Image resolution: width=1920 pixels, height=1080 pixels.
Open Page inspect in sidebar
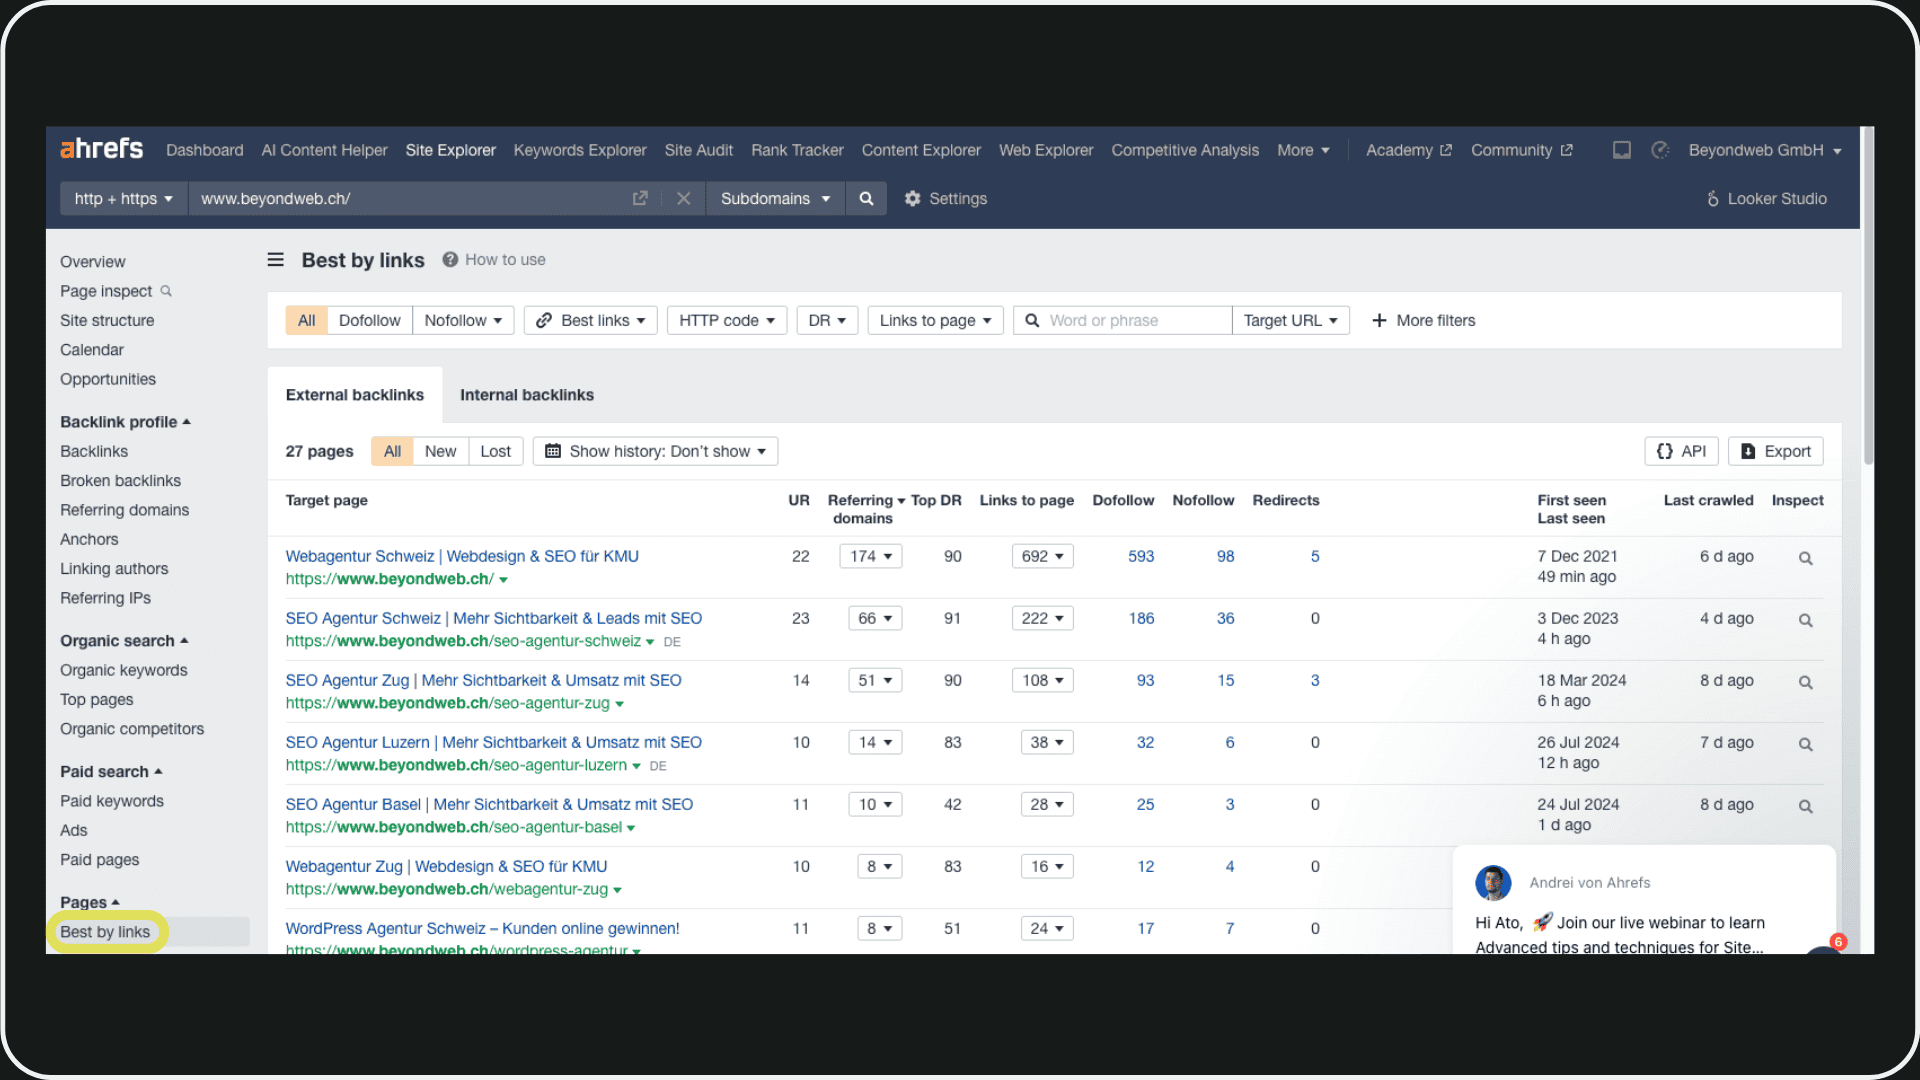click(x=116, y=291)
